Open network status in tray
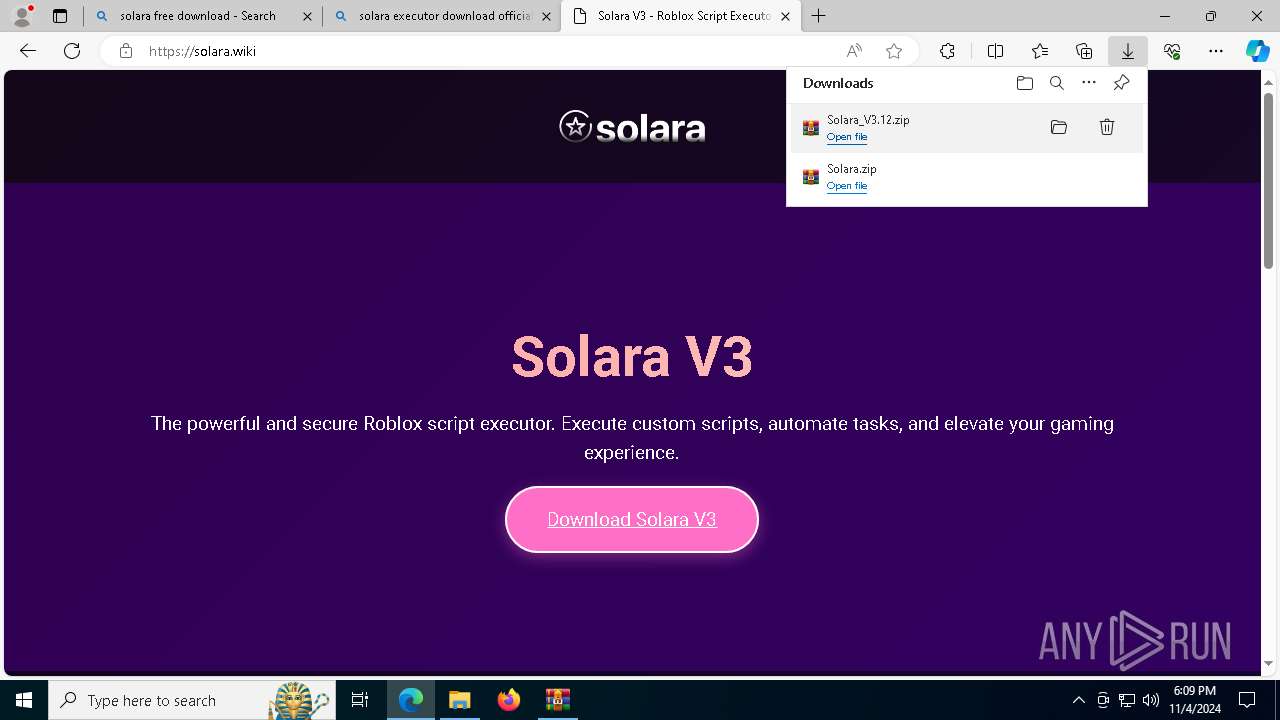This screenshot has width=1280, height=720. [1127, 700]
